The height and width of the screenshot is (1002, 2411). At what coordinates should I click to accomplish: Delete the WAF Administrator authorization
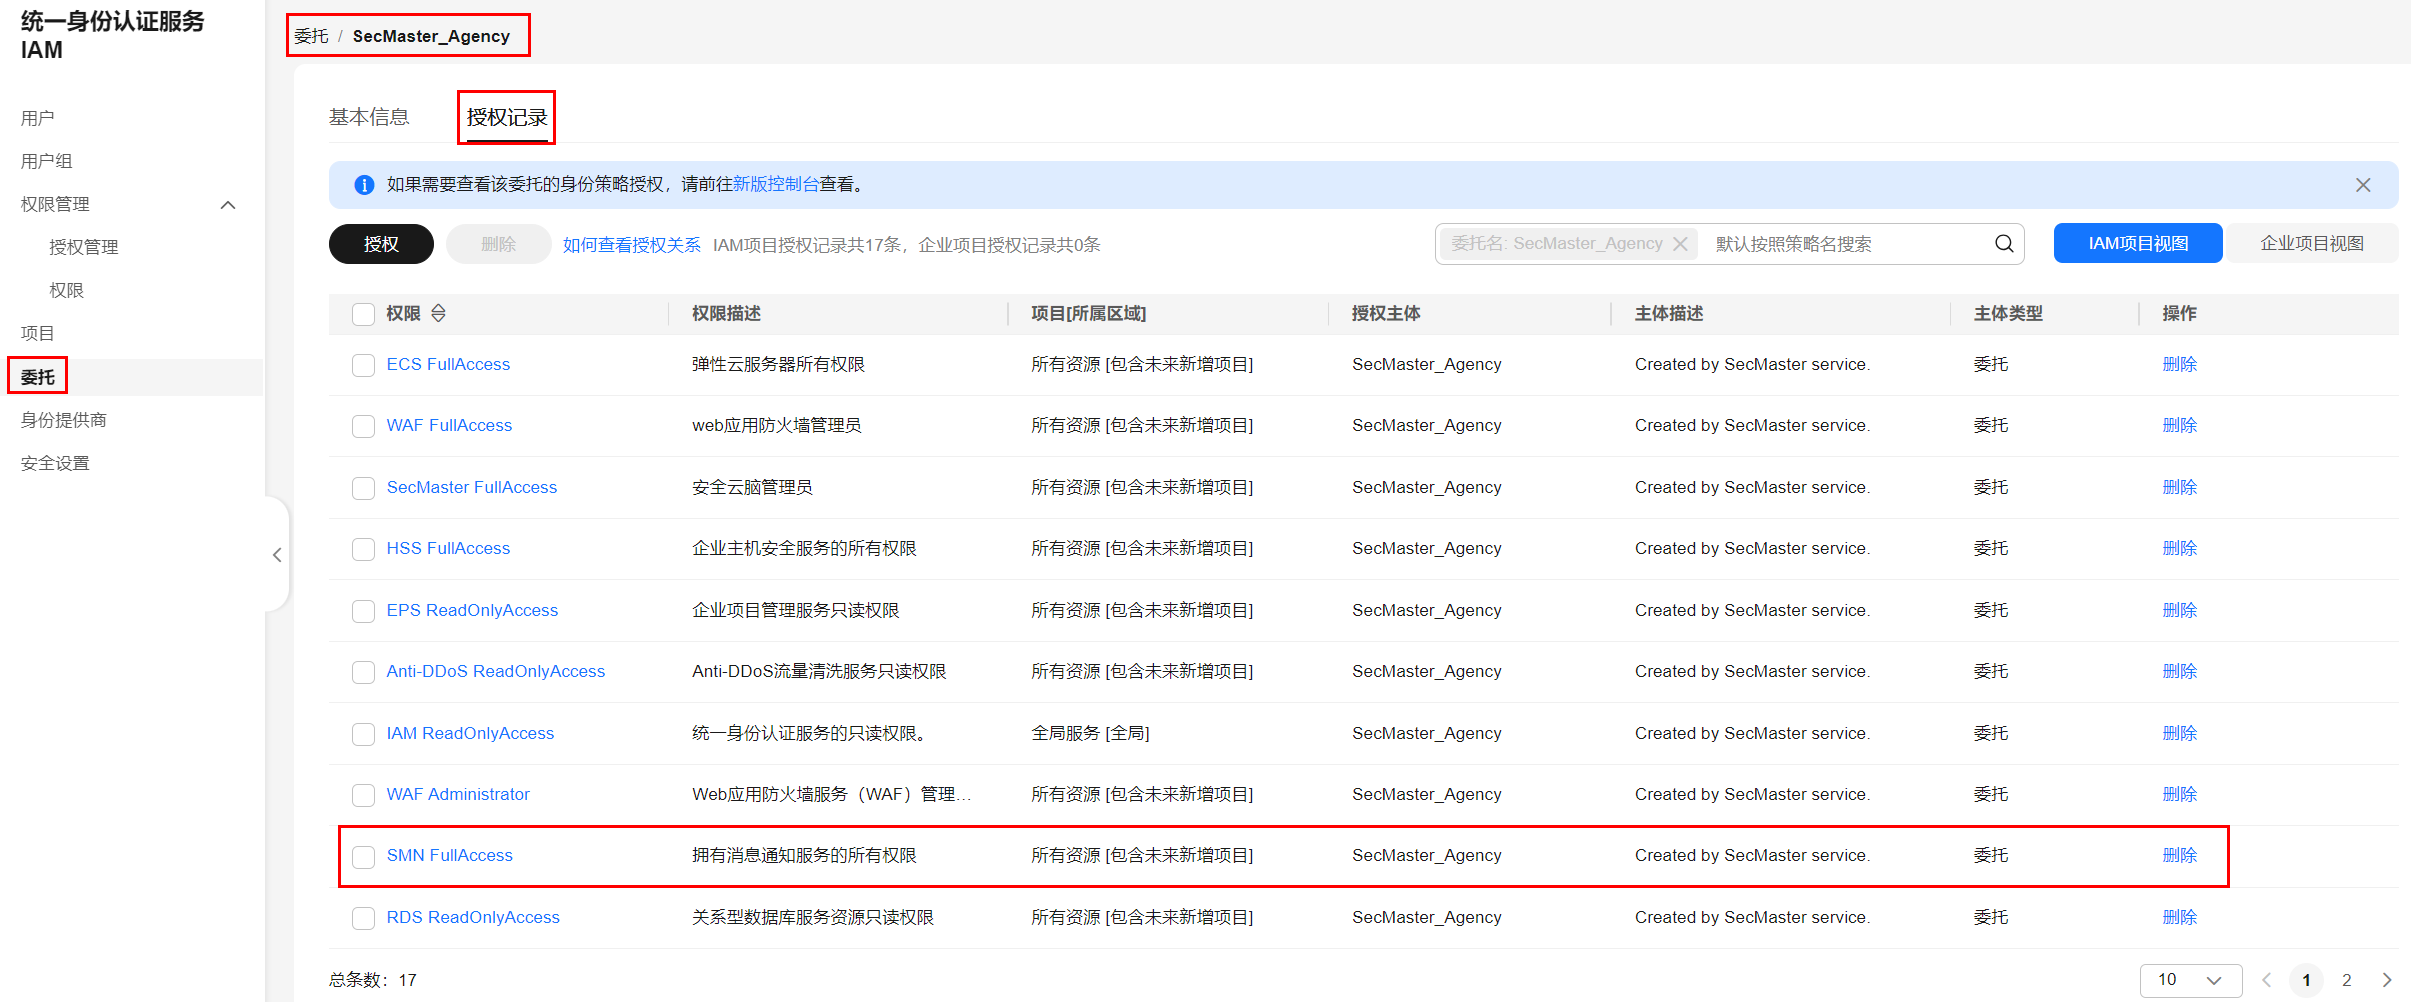[x=2179, y=794]
